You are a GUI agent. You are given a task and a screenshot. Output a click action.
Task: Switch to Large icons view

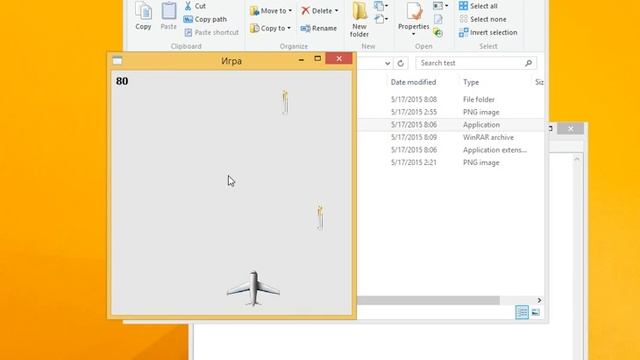(536, 312)
